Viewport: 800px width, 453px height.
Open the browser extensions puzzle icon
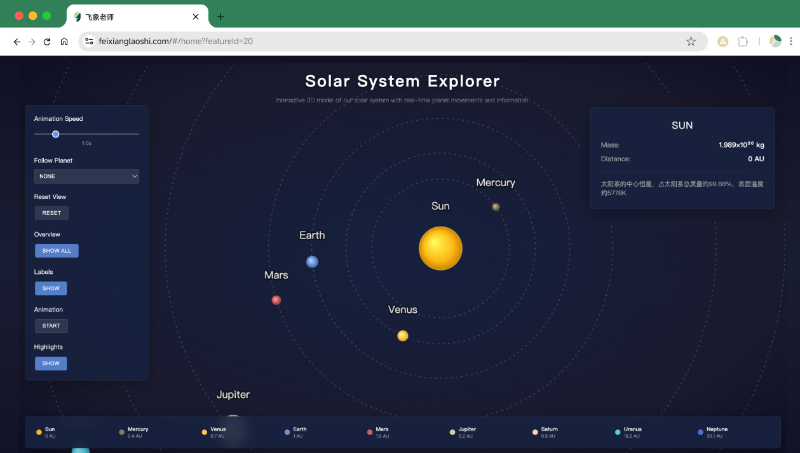tap(743, 41)
